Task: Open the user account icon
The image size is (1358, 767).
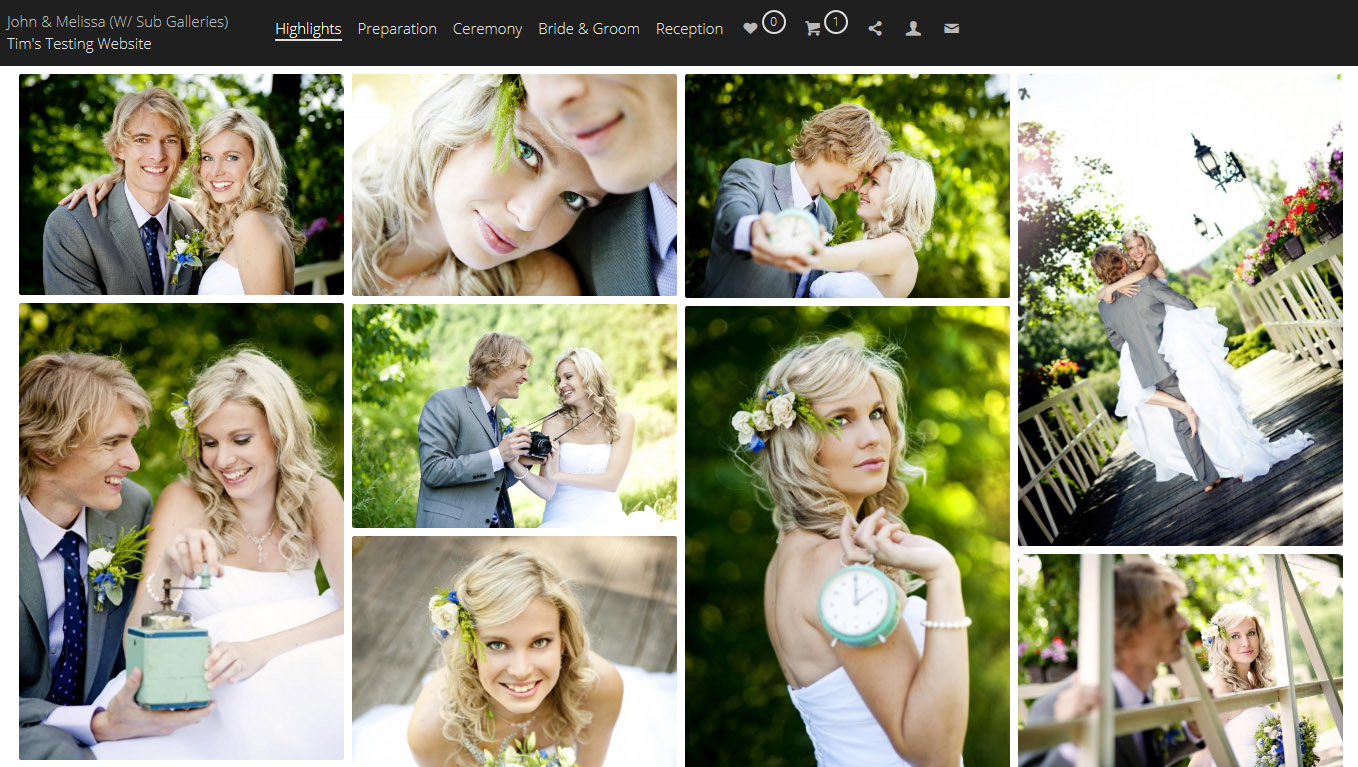Action: point(913,29)
